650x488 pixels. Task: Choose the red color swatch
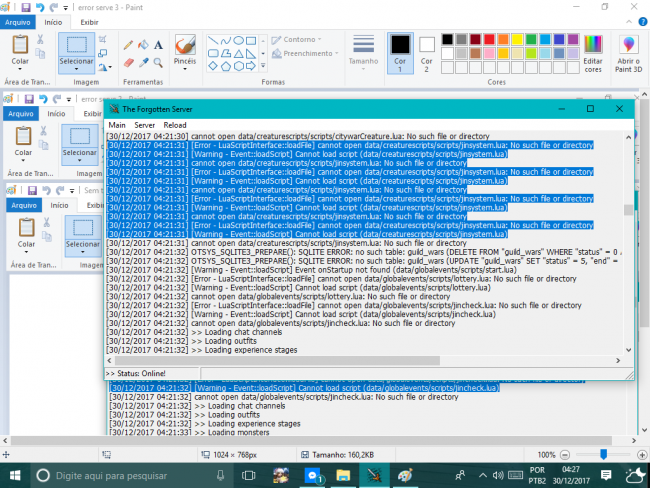point(489,39)
